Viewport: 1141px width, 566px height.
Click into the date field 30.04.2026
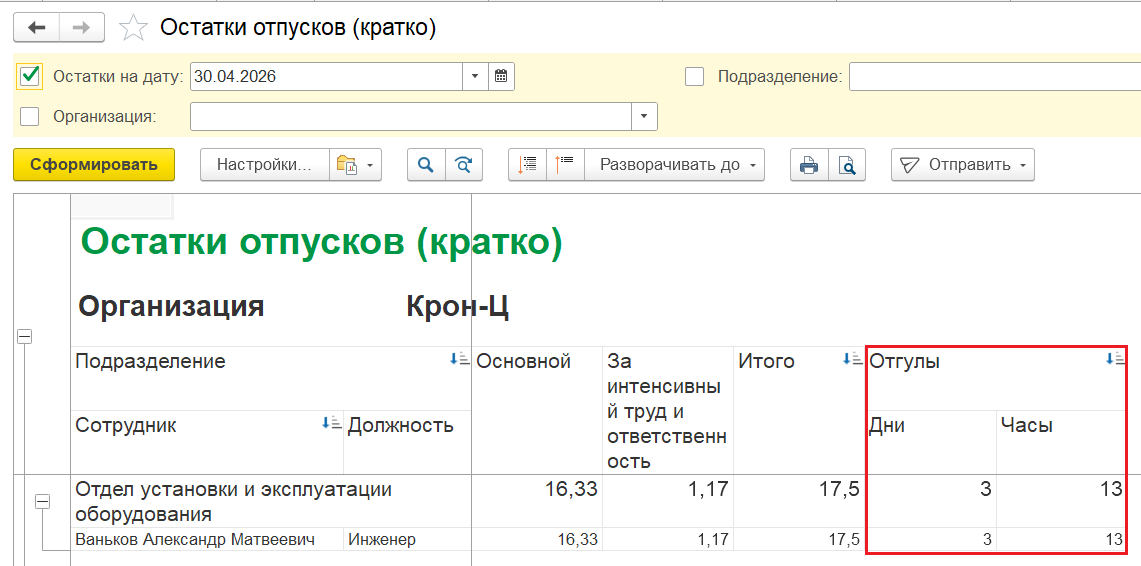327,76
